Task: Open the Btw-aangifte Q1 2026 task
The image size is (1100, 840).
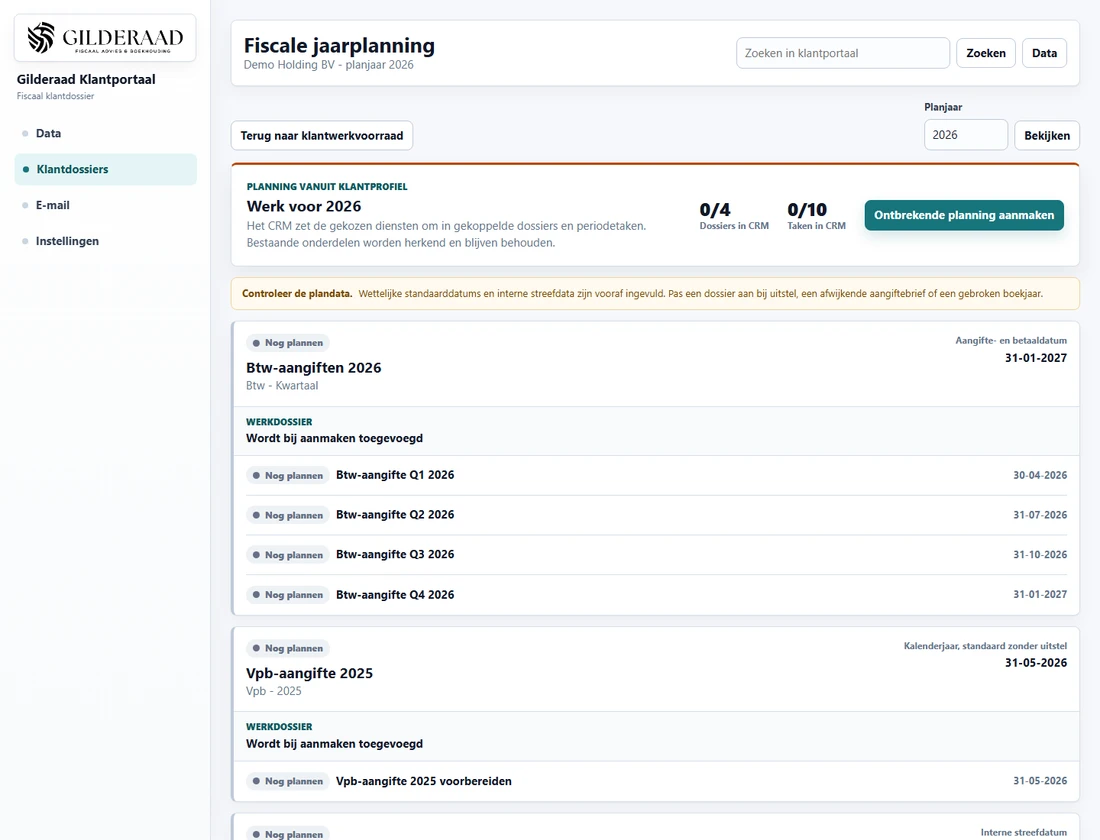Action: 395,475
